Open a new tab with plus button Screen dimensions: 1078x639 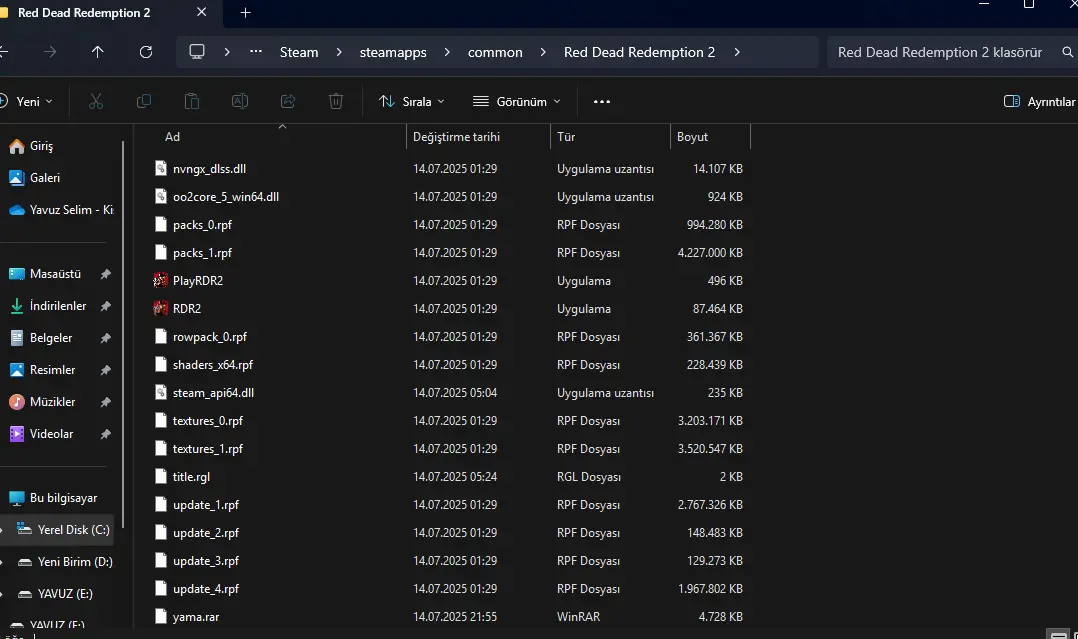tap(245, 12)
